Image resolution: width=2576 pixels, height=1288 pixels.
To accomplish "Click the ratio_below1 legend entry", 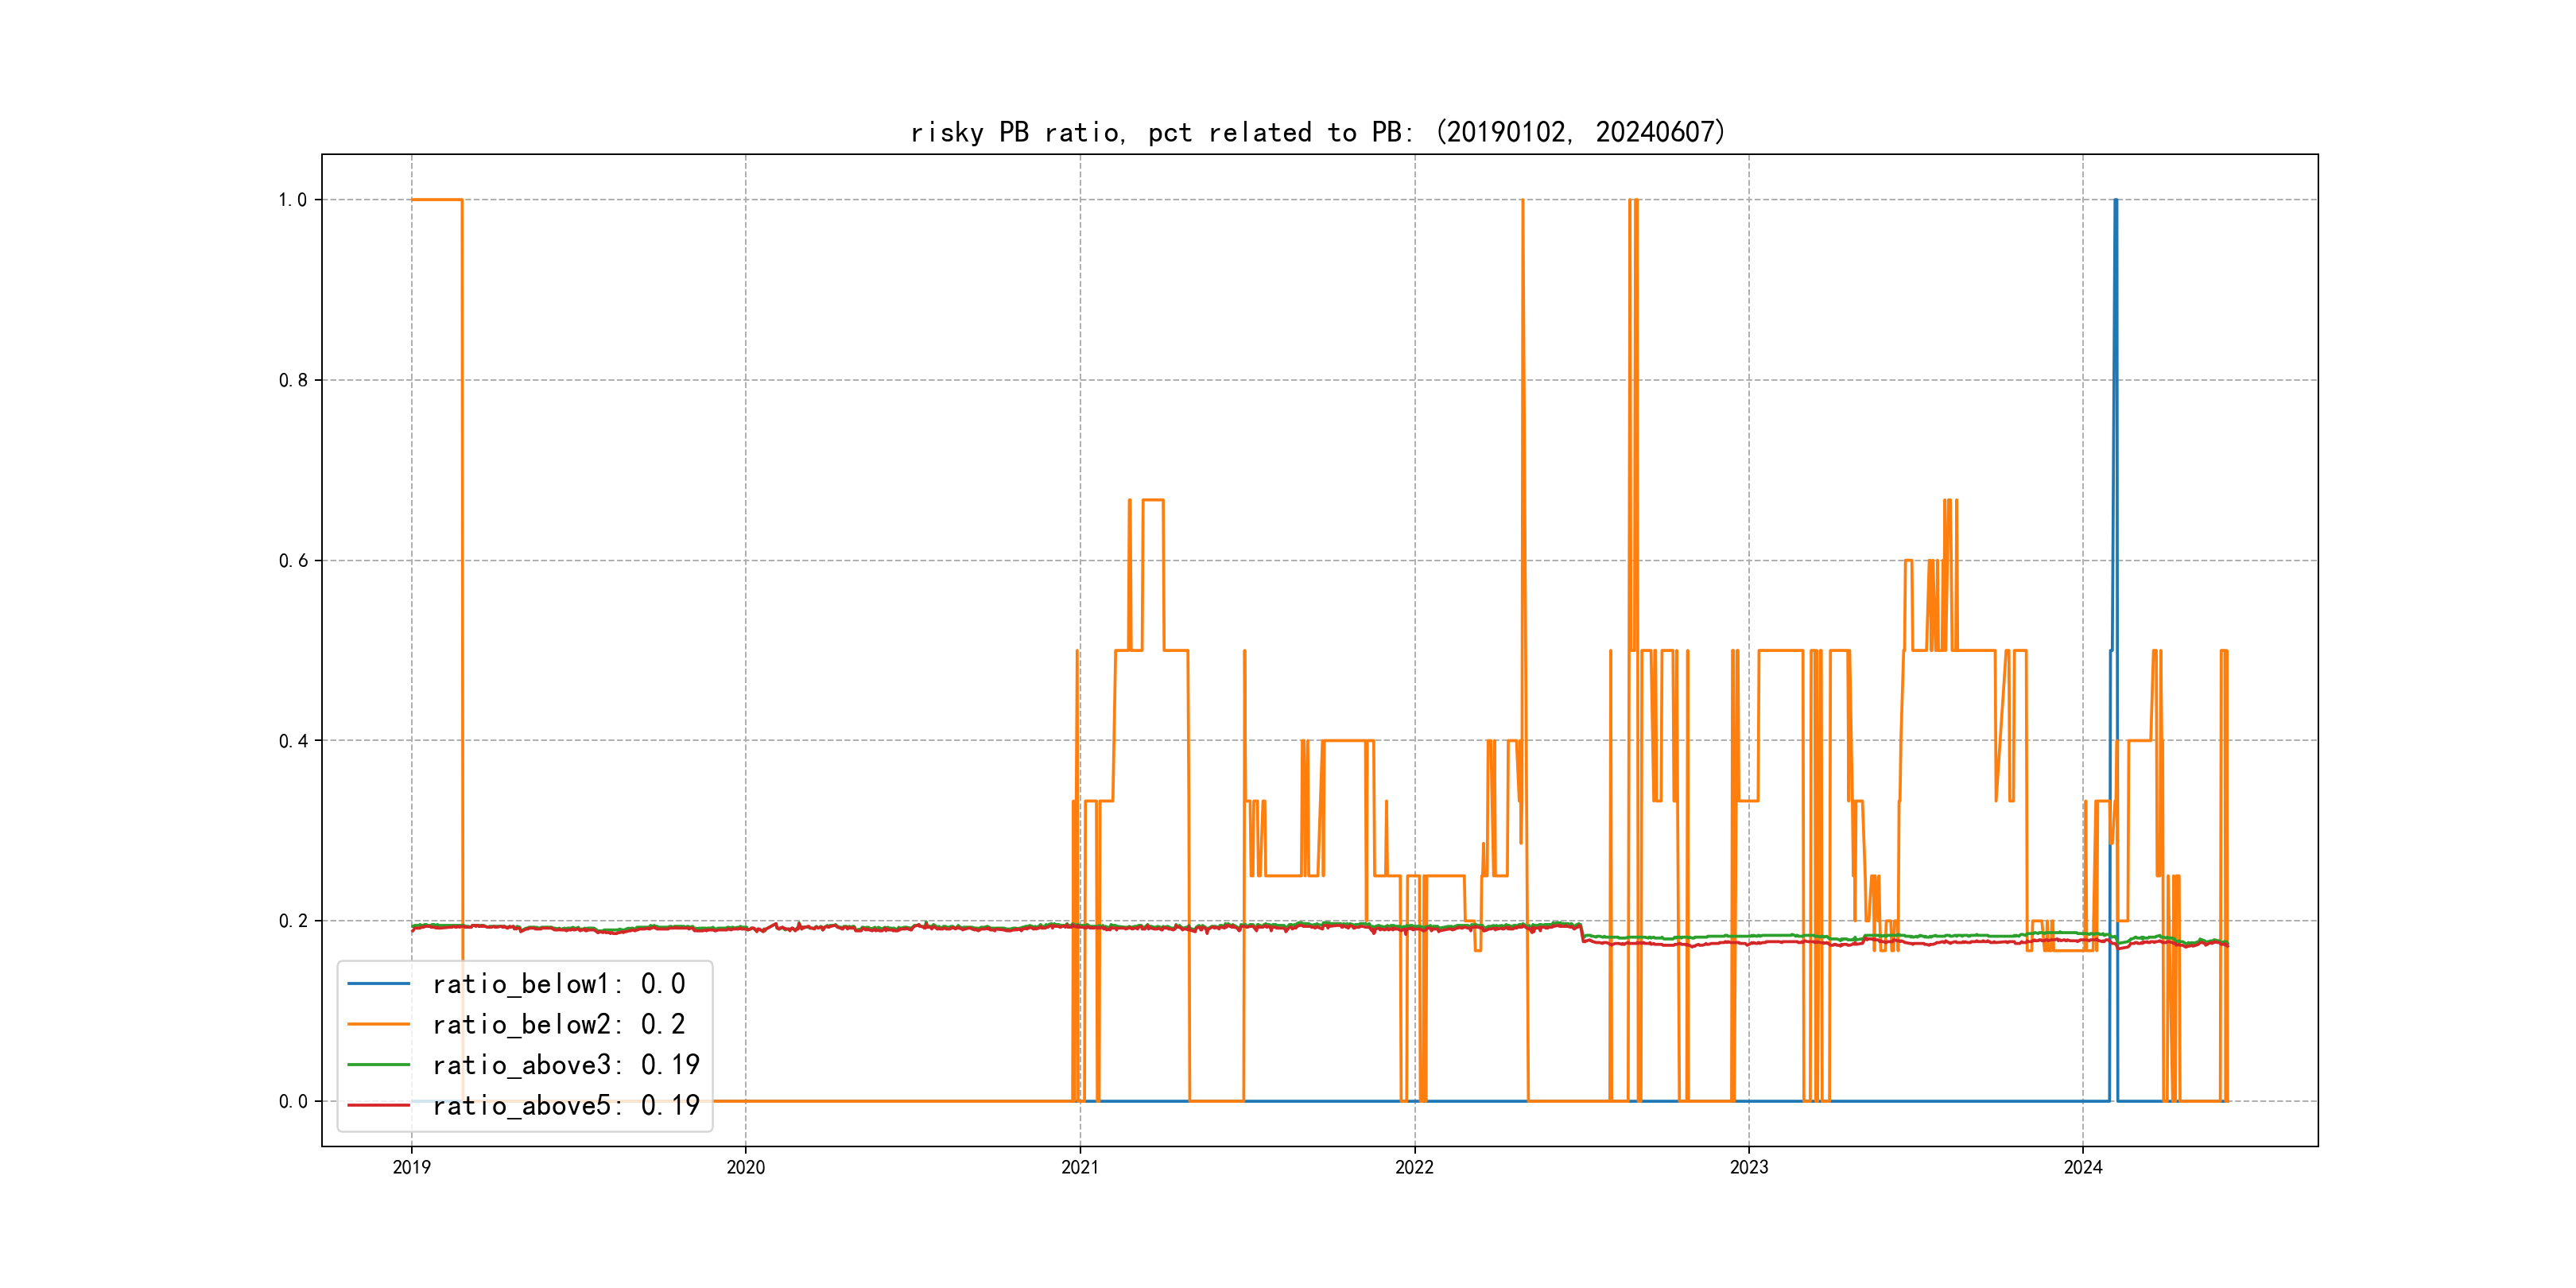I will tap(558, 984).
